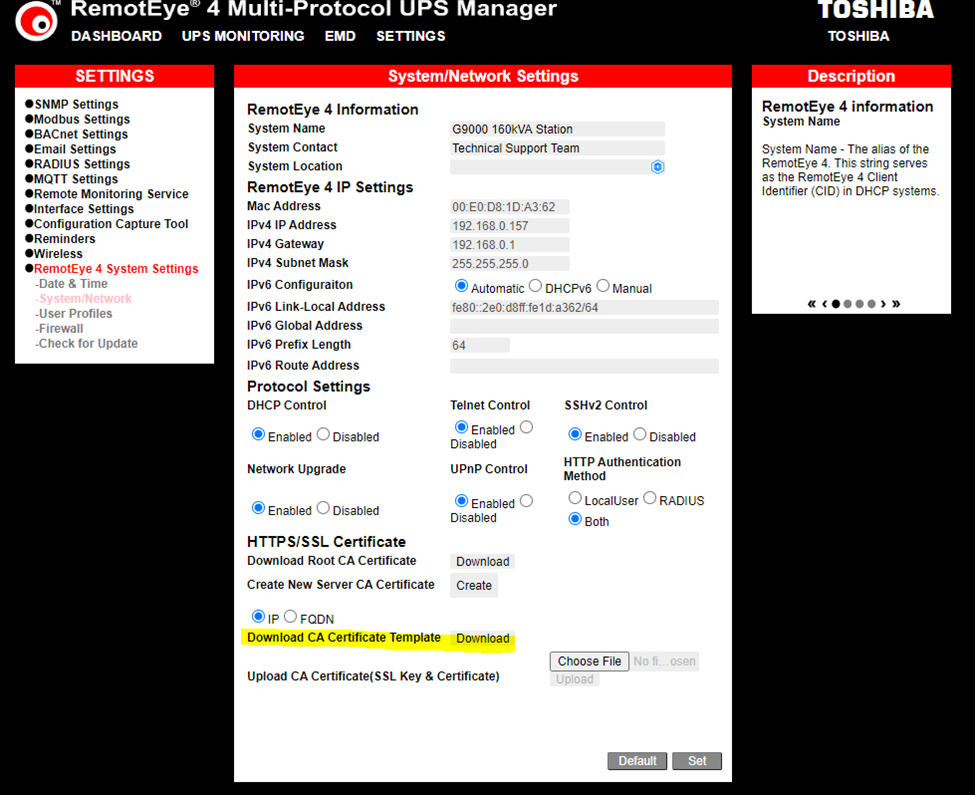Select RADIUS as HTTP Authentication Method
Viewport: 975px width, 795px height.
[x=650, y=498]
